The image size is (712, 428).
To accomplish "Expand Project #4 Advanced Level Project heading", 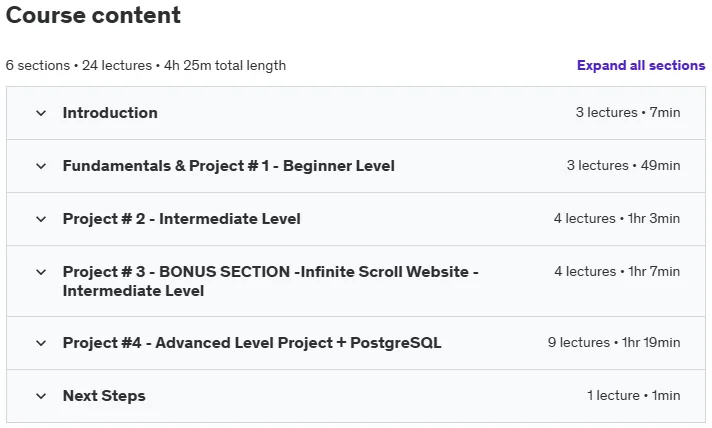I will click(x=252, y=343).
